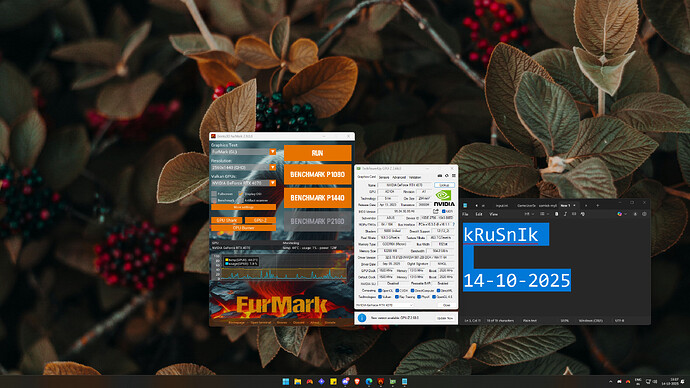Open the About link in FurMark footer

(315, 322)
